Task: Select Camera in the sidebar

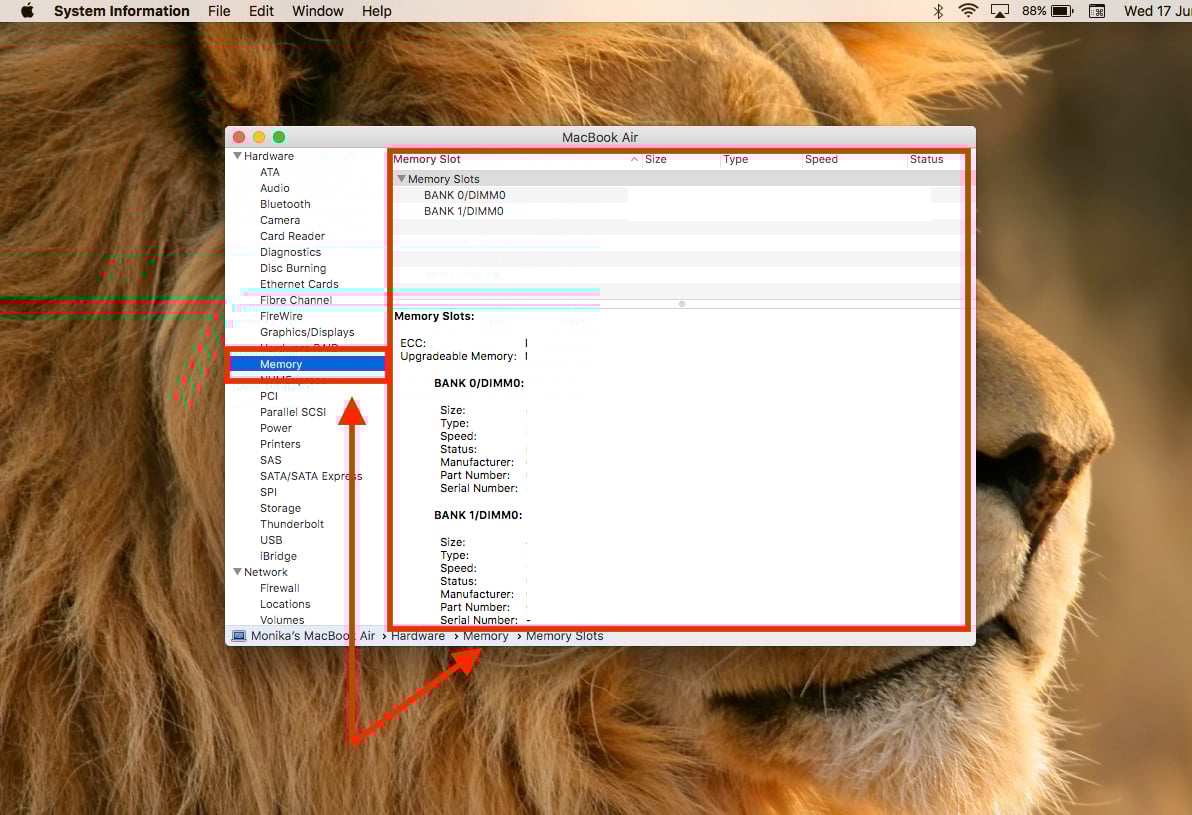Action: [280, 220]
